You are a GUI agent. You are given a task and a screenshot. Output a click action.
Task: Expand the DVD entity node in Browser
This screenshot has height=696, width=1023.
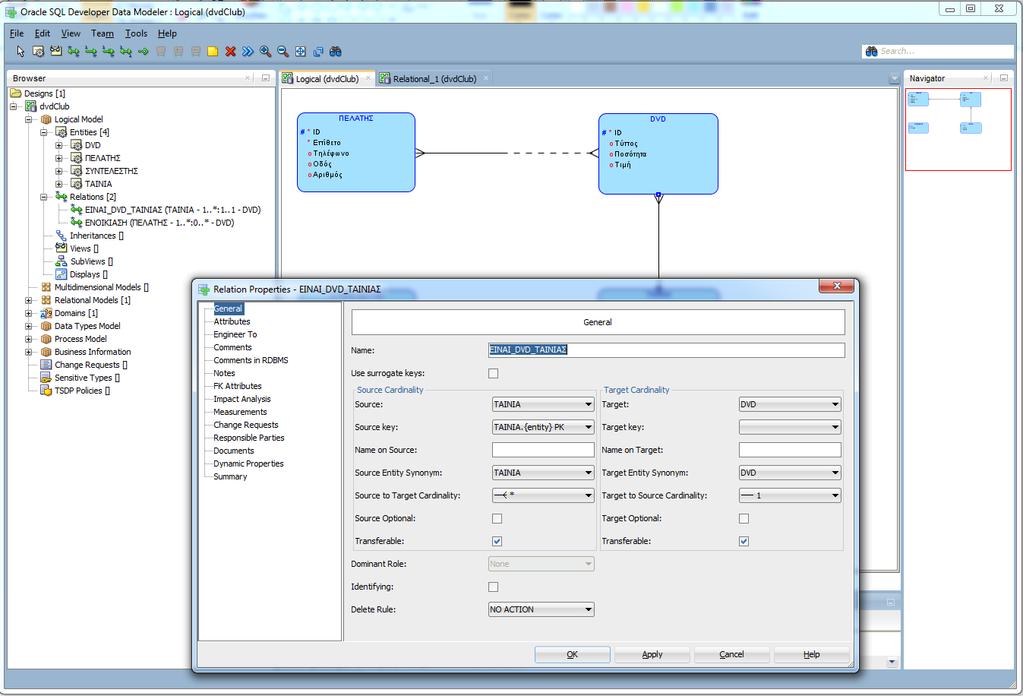point(59,145)
